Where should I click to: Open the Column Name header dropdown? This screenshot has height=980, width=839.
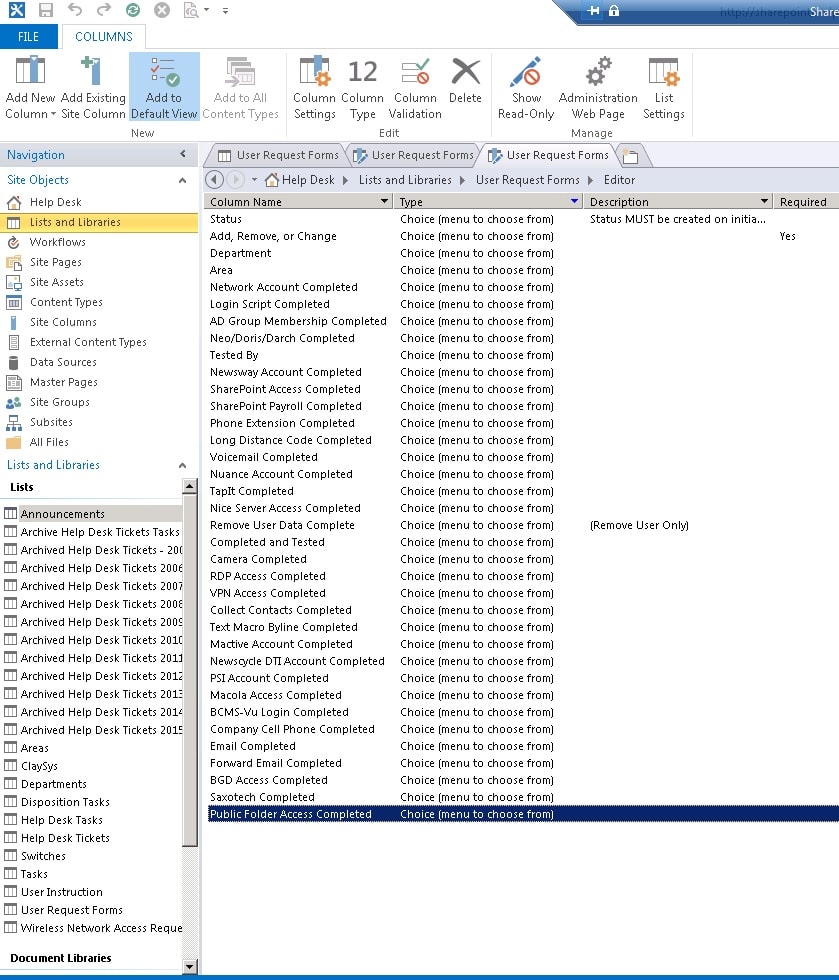coord(380,201)
